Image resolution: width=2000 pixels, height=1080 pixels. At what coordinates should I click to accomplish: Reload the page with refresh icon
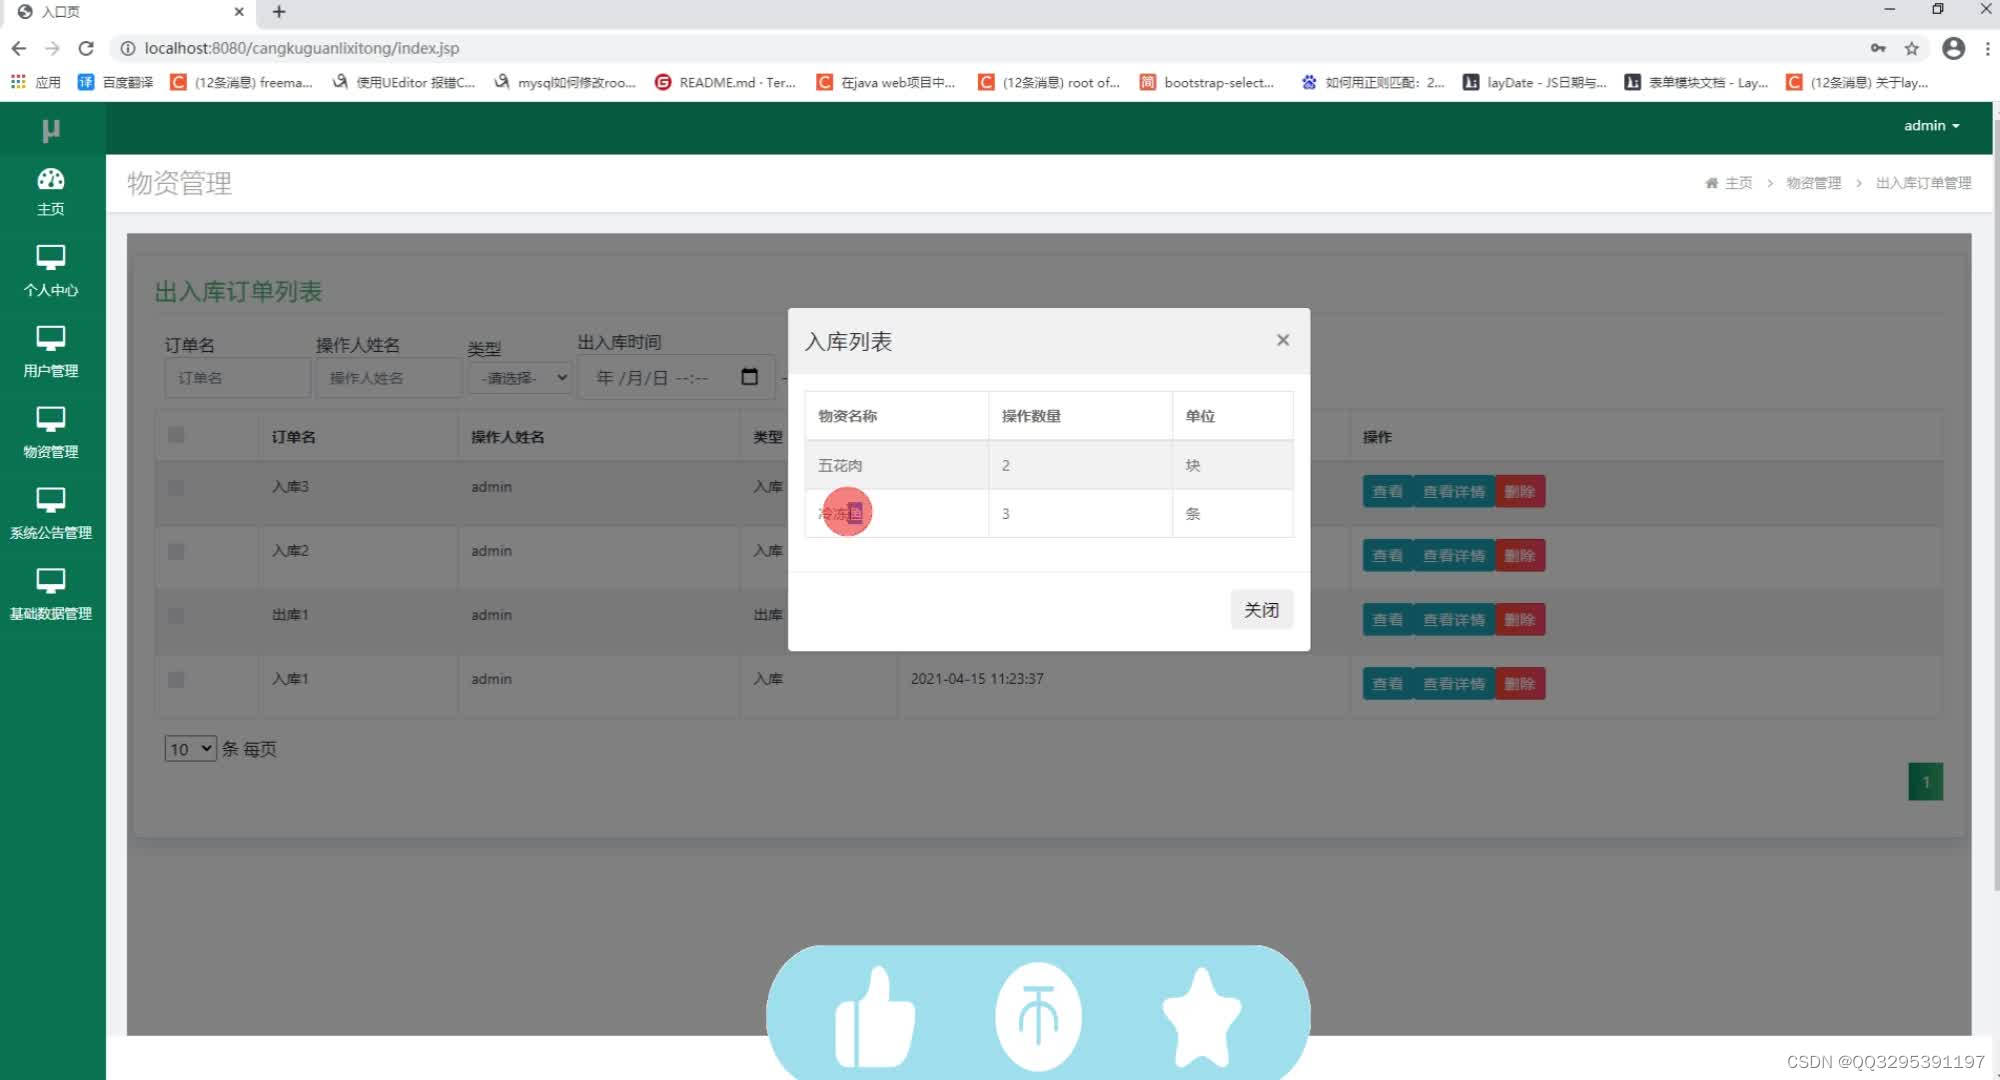point(86,48)
